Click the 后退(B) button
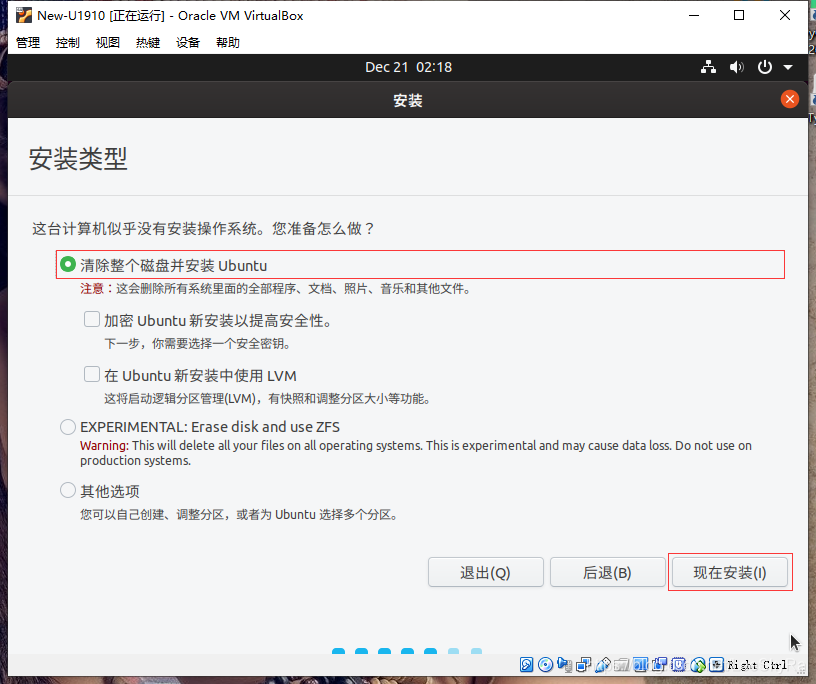The width and height of the screenshot is (816, 684). (x=607, y=573)
